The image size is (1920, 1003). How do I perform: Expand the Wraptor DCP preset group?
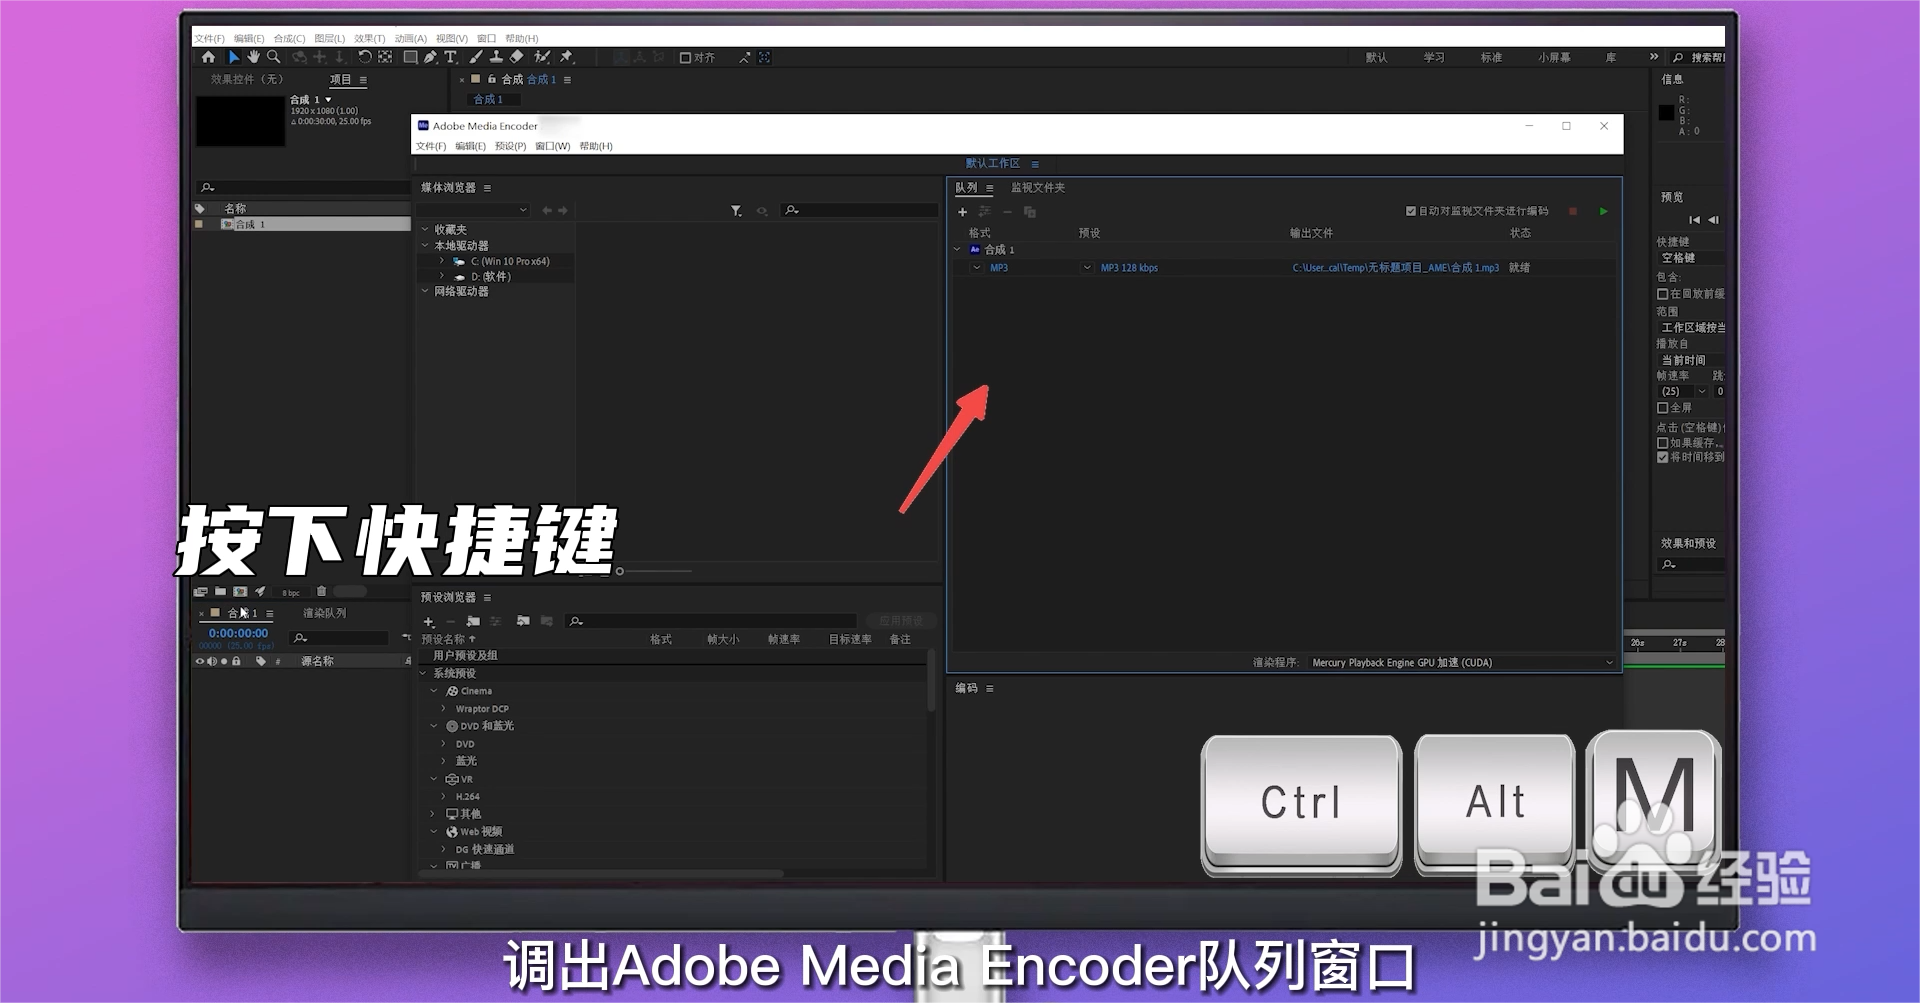pos(444,709)
